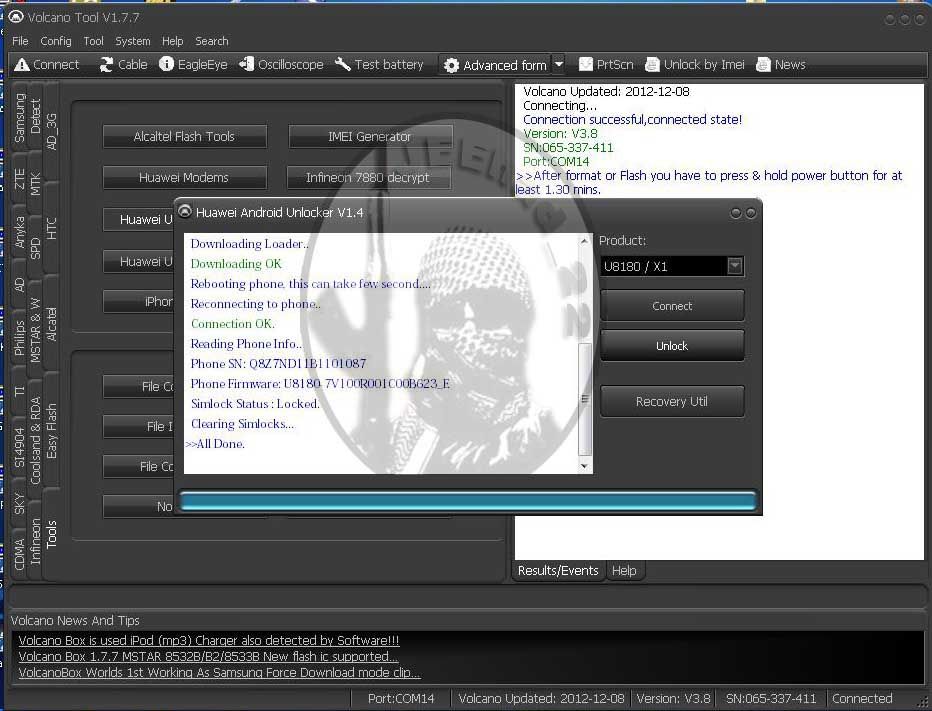Open Samsung Force Download mode news link
Viewport: 932px width, 711px height.
coord(219,672)
